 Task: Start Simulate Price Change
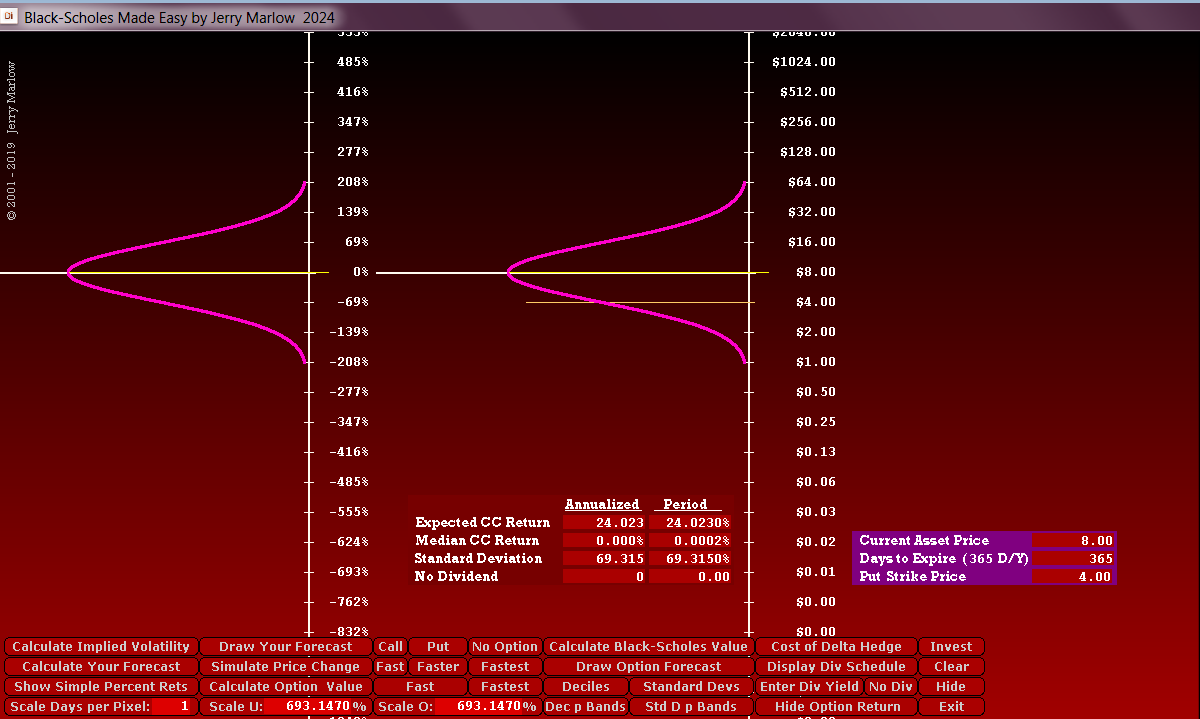click(x=286, y=667)
